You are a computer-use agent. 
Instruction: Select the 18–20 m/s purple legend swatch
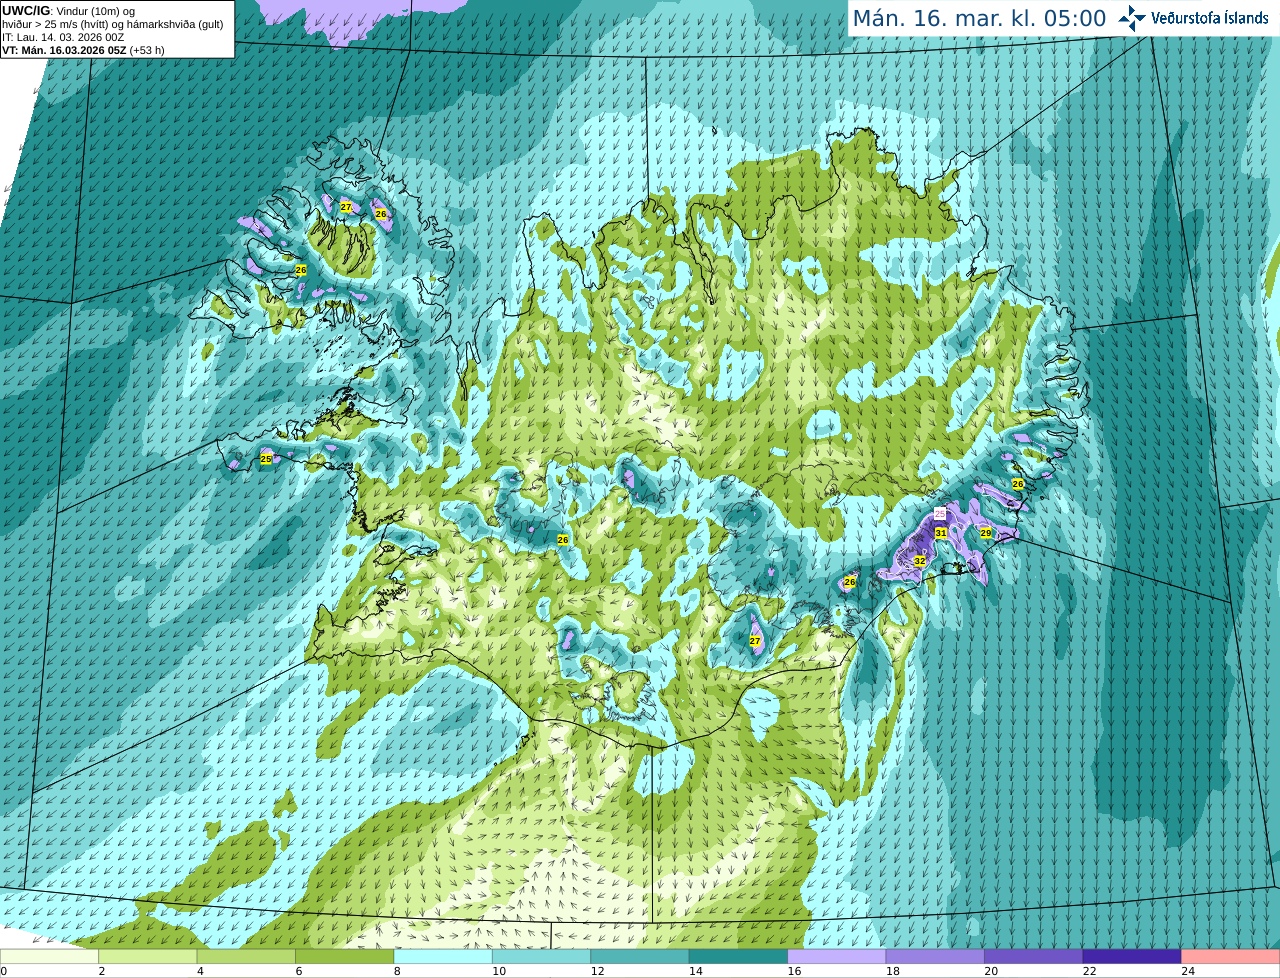(935, 956)
